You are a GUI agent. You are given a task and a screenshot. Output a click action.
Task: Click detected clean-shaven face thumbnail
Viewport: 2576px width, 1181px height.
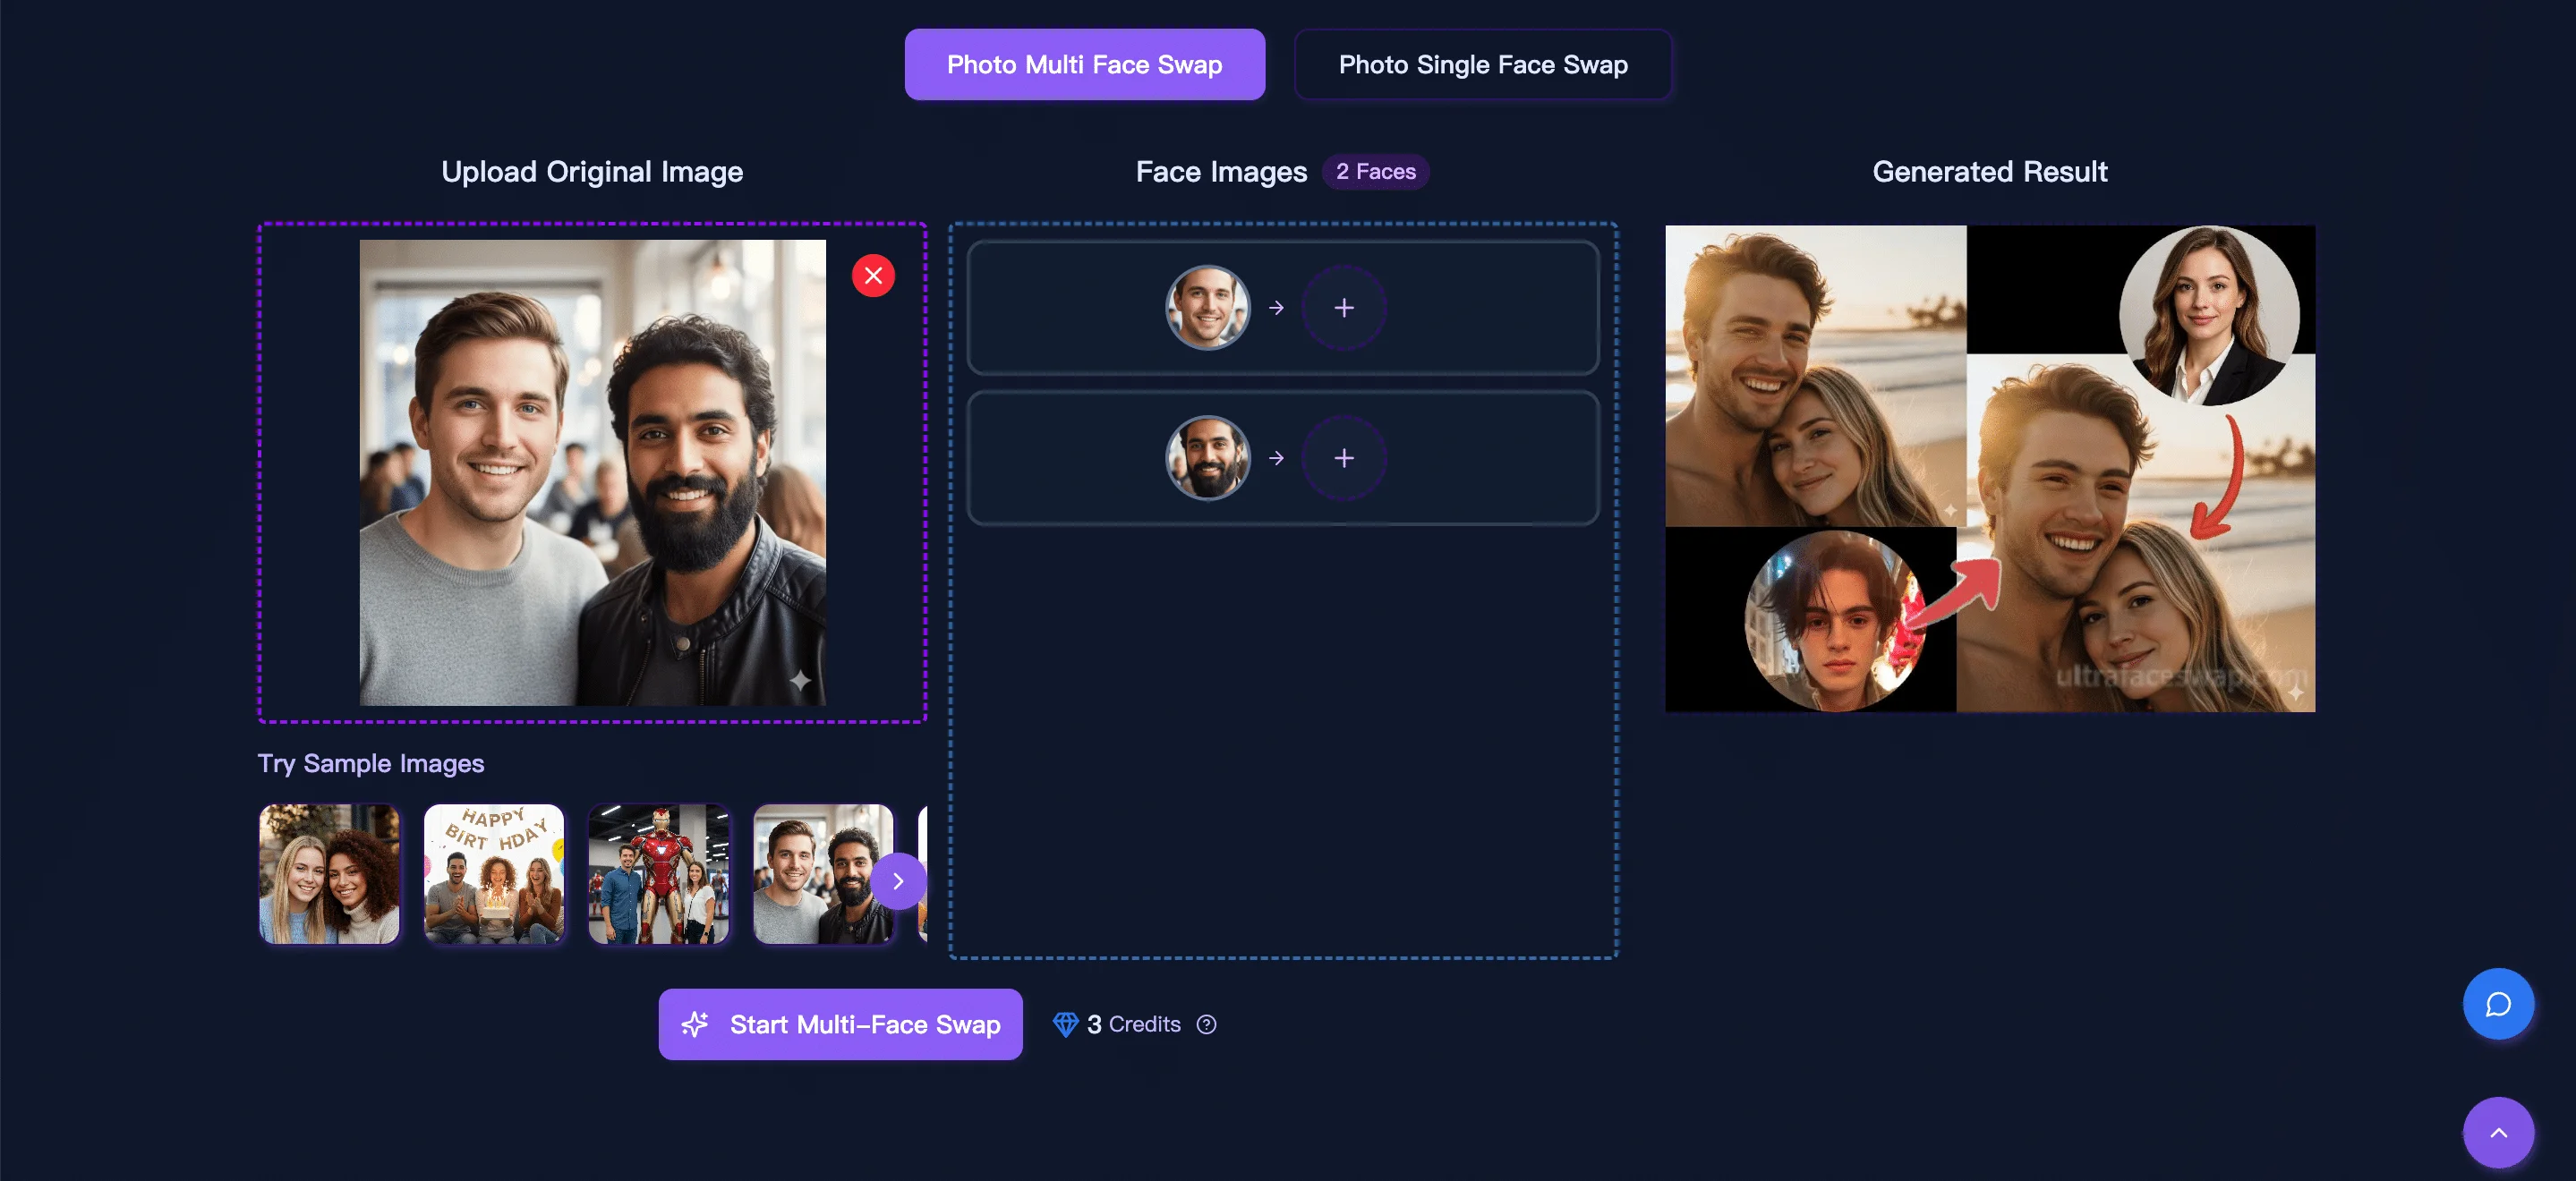[x=1207, y=308]
